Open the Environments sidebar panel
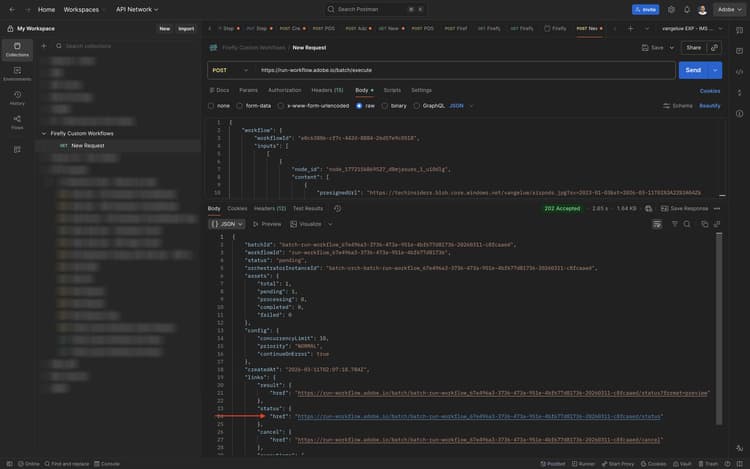This screenshot has height=469, width=750. (x=17, y=74)
